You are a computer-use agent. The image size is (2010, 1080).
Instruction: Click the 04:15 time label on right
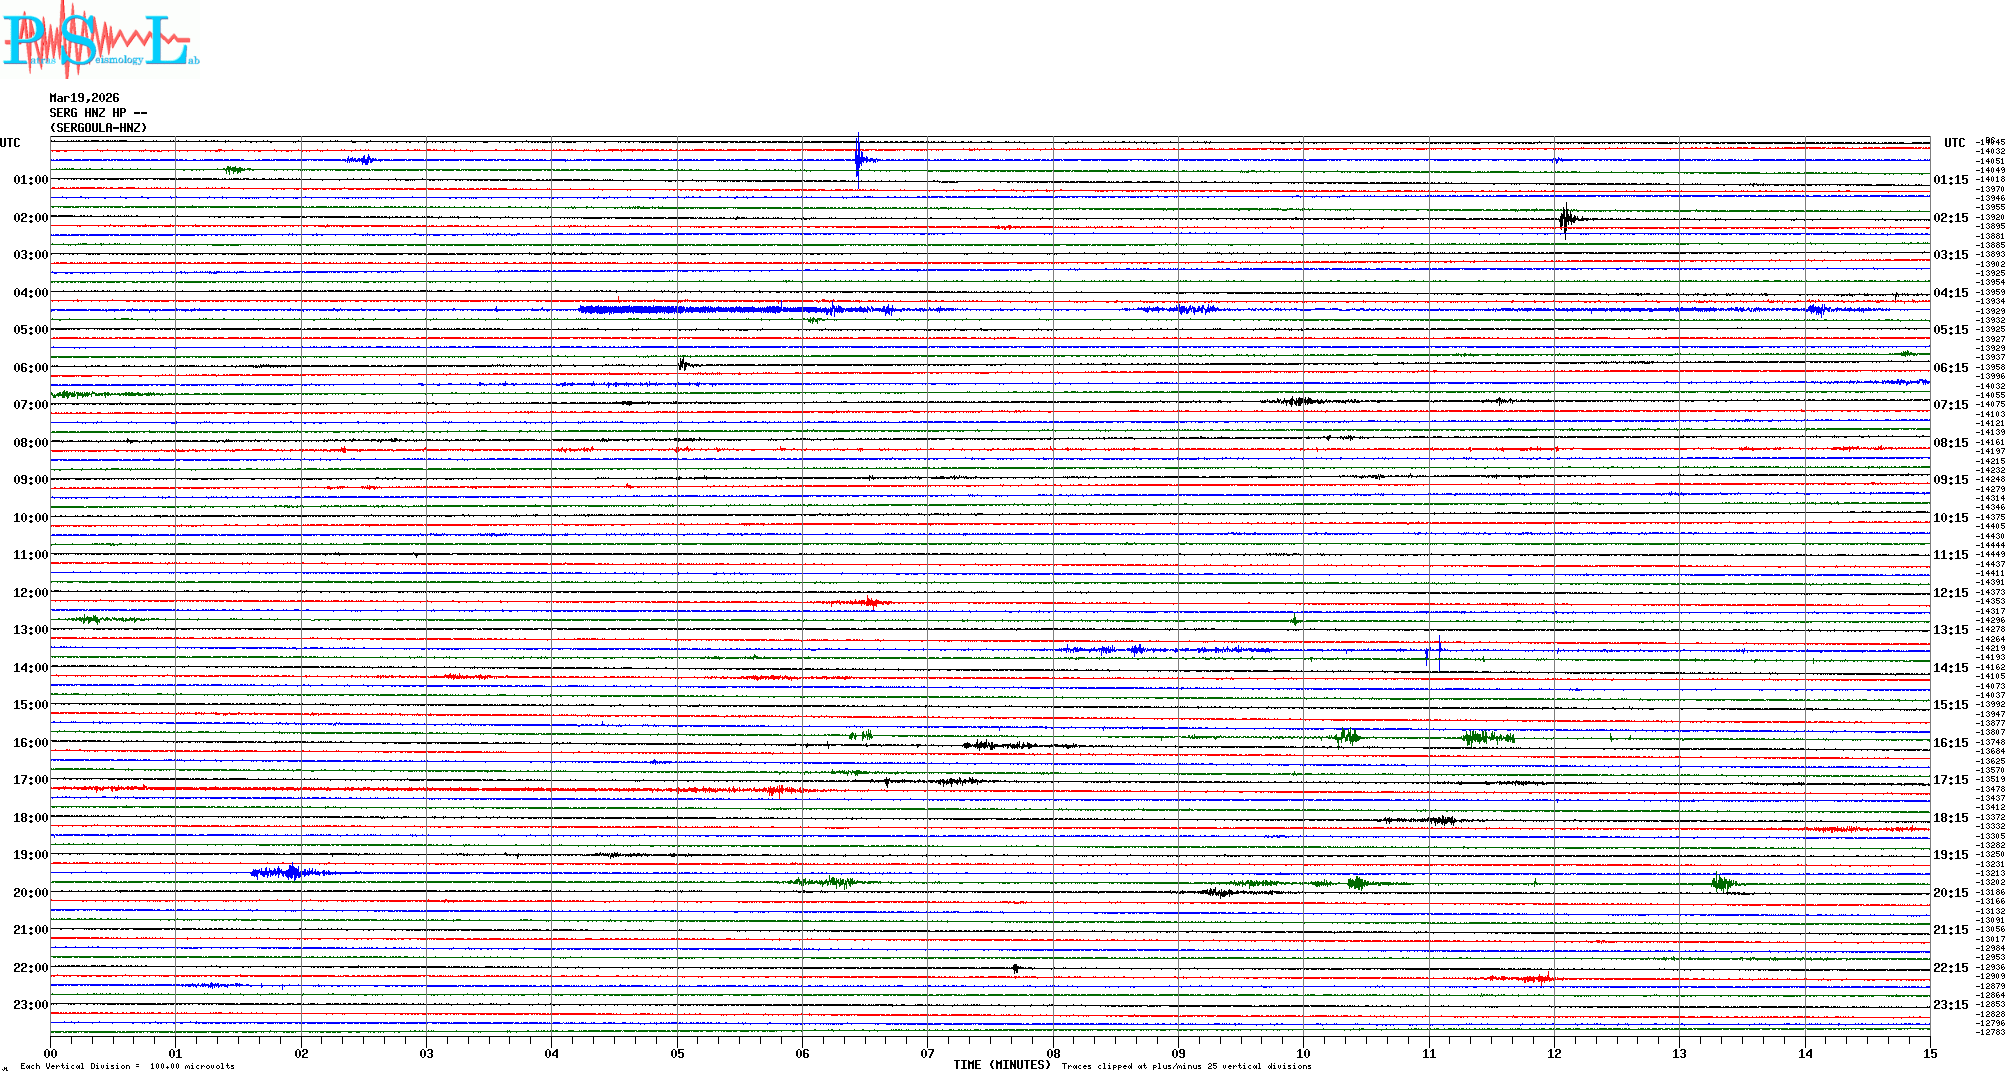[1950, 293]
